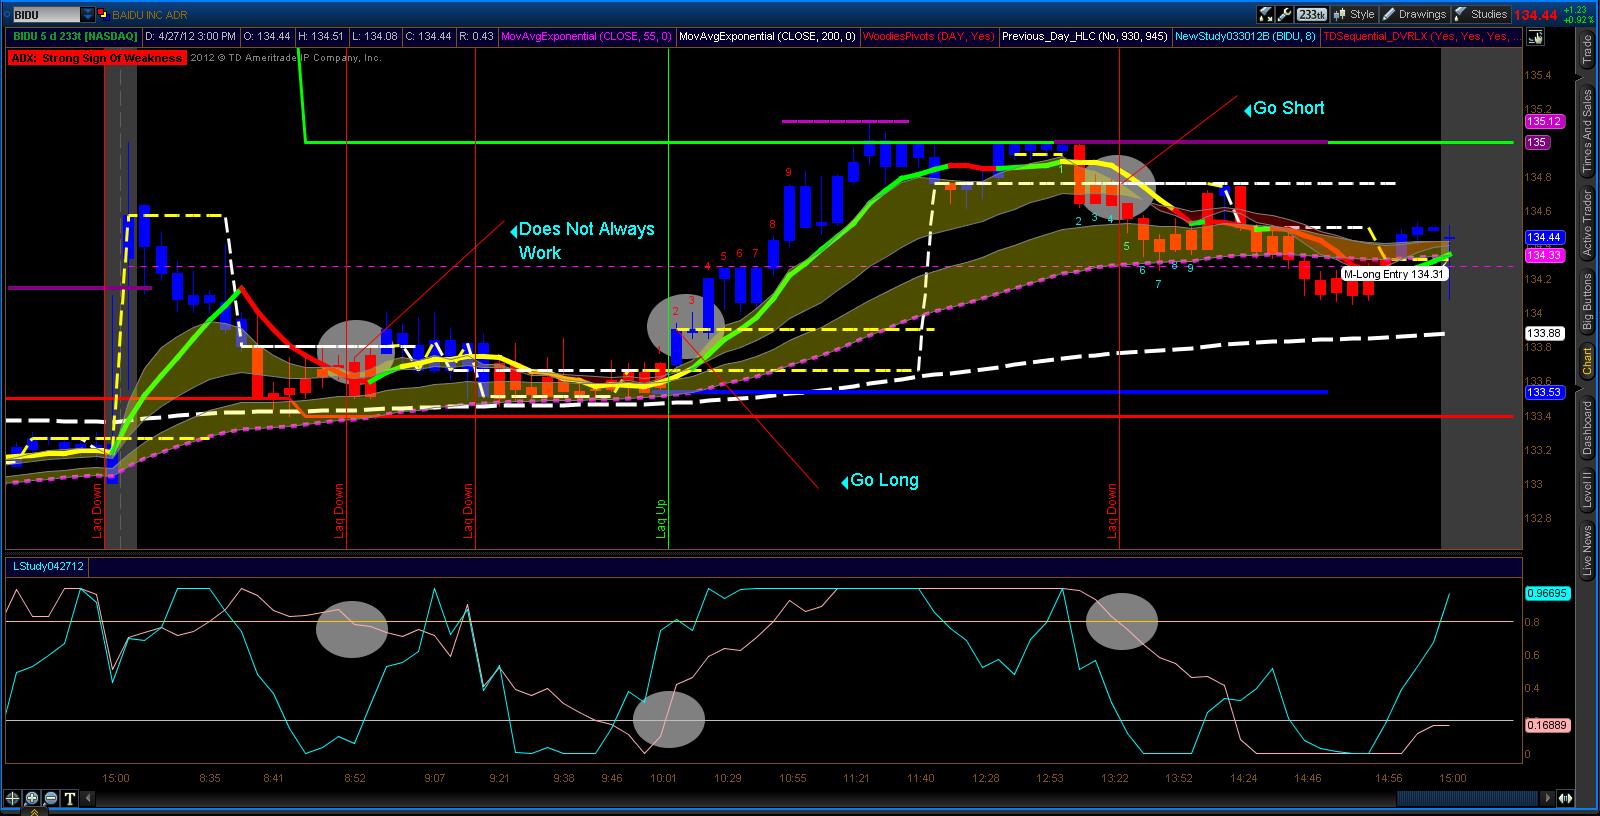
Task: Open the Style menu
Action: click(1354, 14)
